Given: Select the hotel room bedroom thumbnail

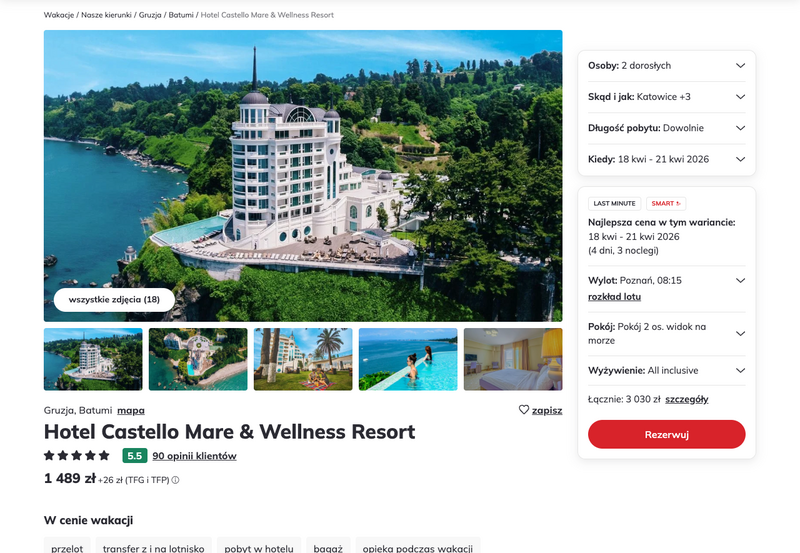Looking at the screenshot, I should click(513, 359).
